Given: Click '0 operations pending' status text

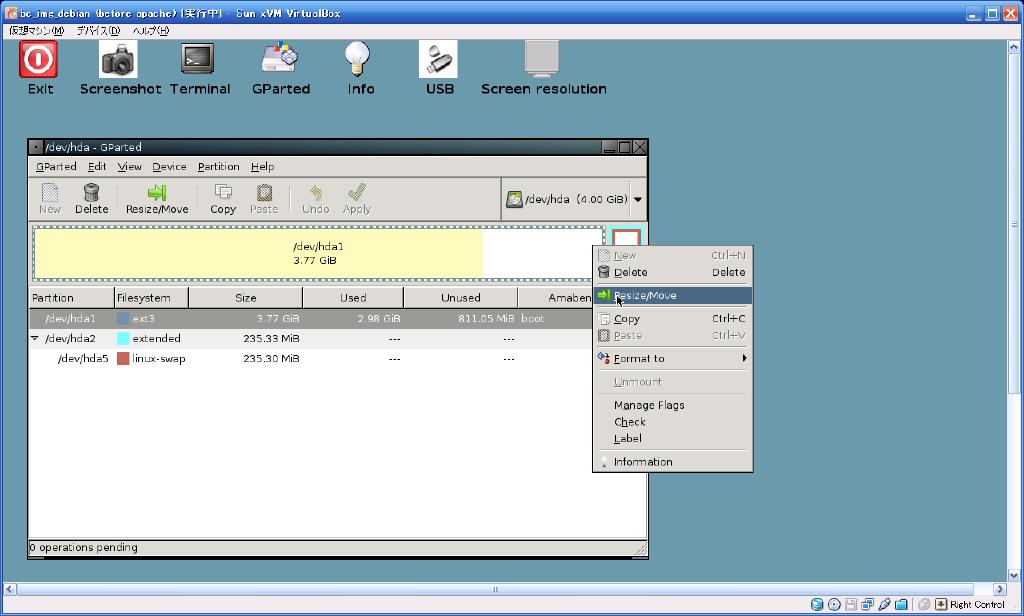Looking at the screenshot, I should coord(84,547).
